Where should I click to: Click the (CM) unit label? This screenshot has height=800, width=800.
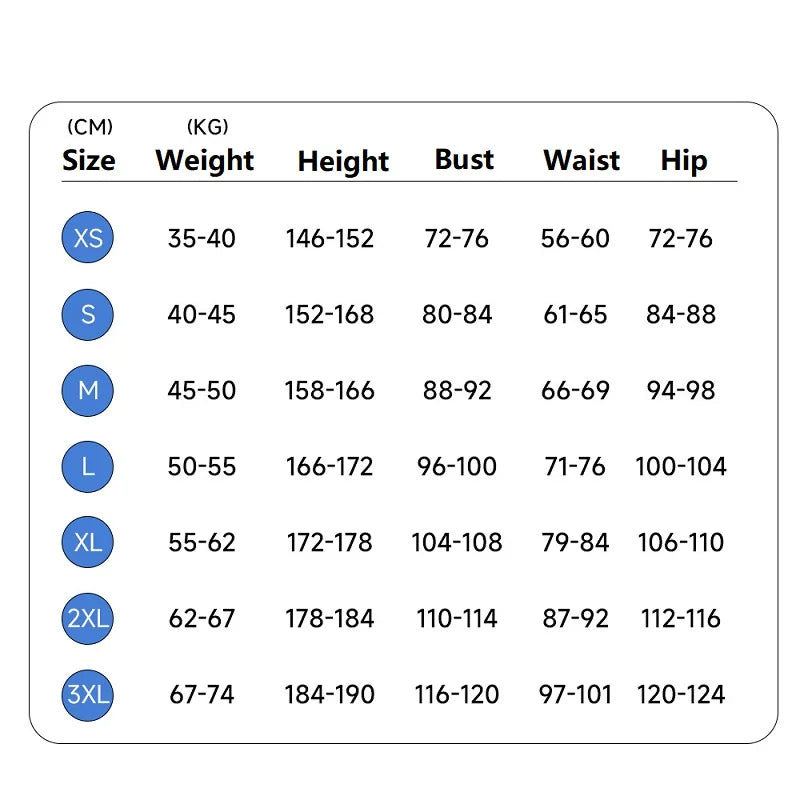(x=90, y=127)
